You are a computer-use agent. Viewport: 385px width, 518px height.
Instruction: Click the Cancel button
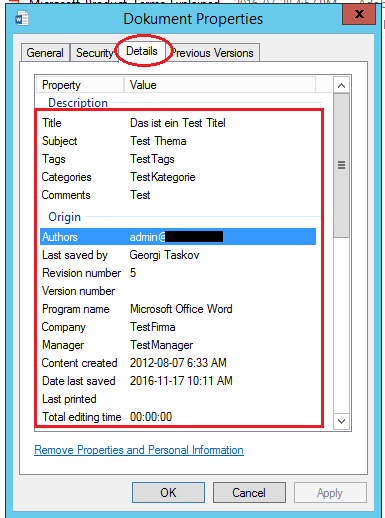(249, 492)
